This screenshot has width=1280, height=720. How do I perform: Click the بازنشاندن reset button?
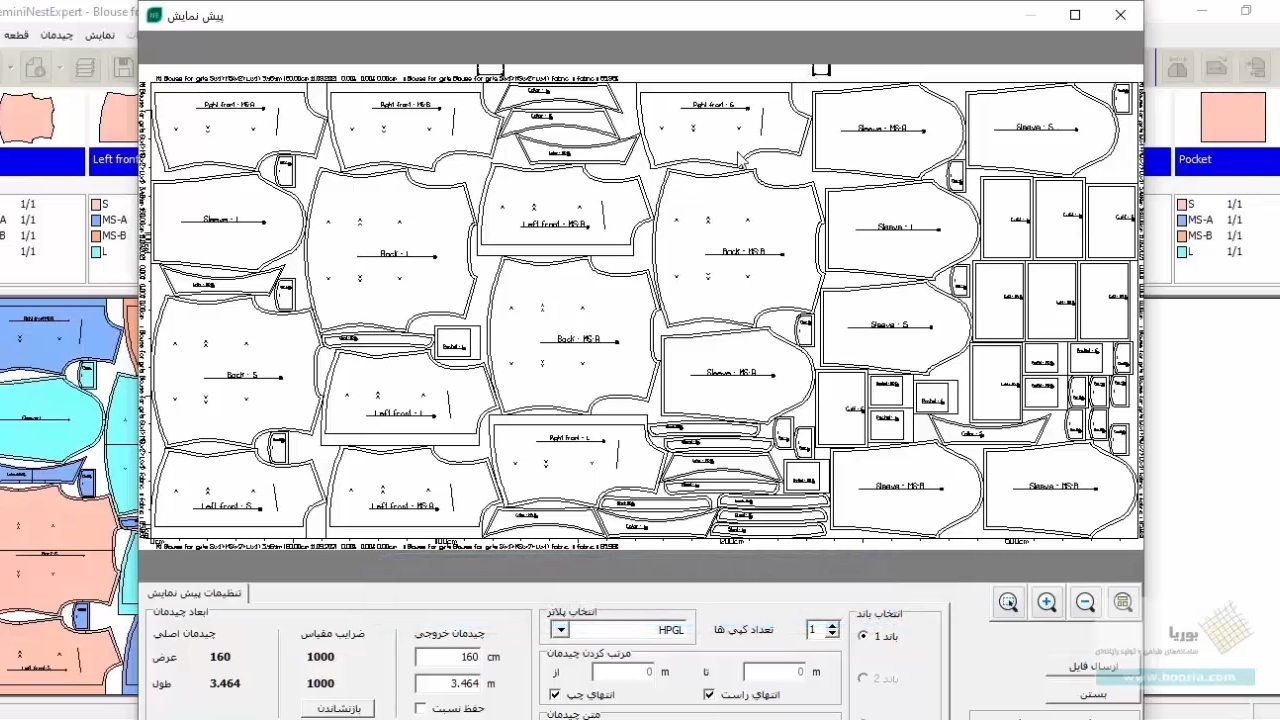coord(337,708)
